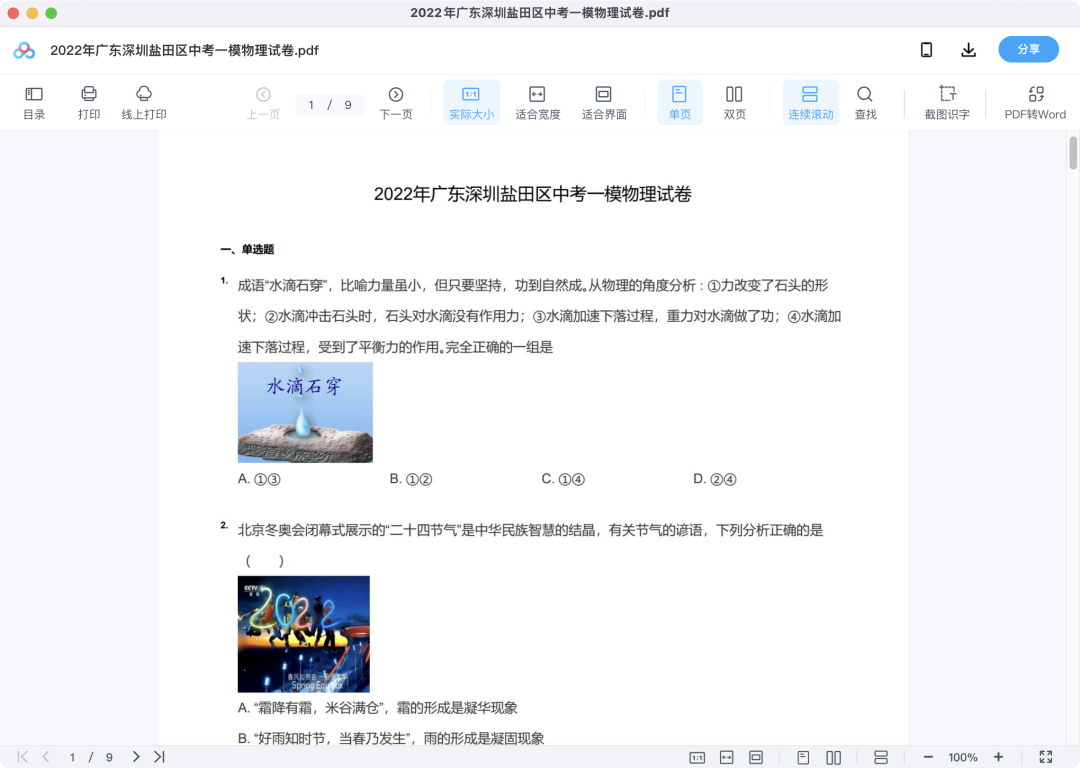The width and height of the screenshot is (1080, 768).
Task: Click the Baidu Netdisk cloud logo
Action: (24, 50)
